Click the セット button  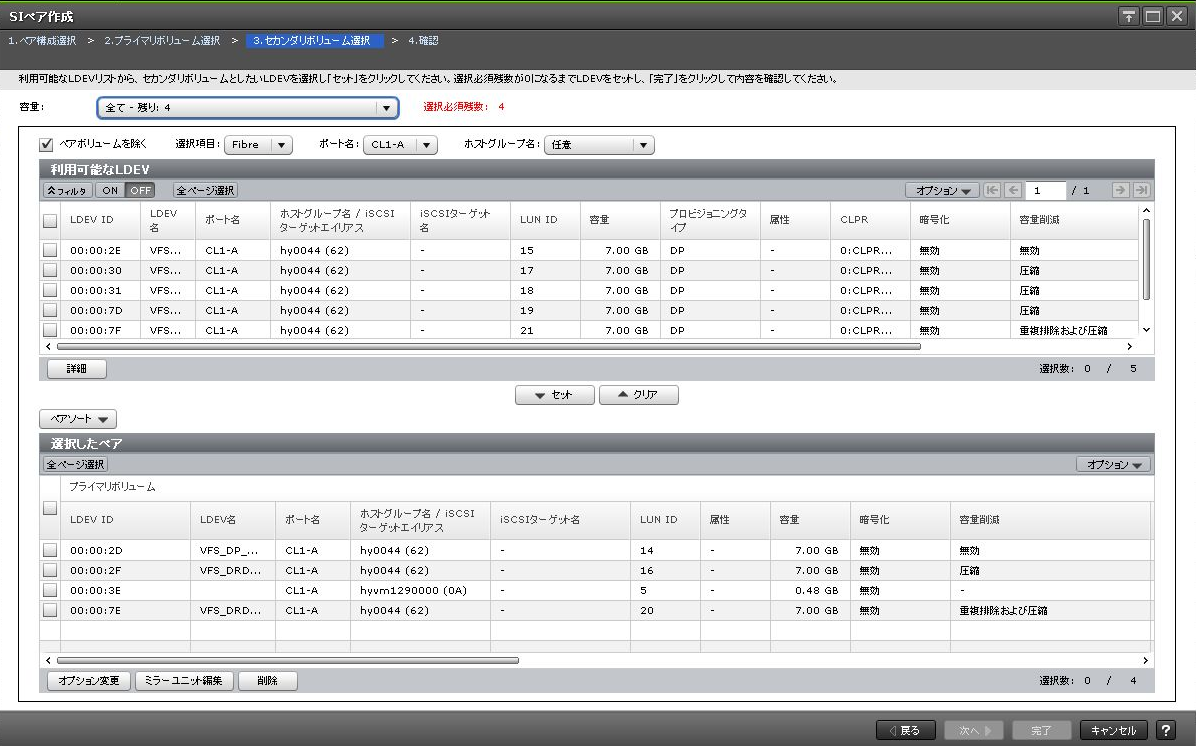pyautogui.click(x=554, y=395)
